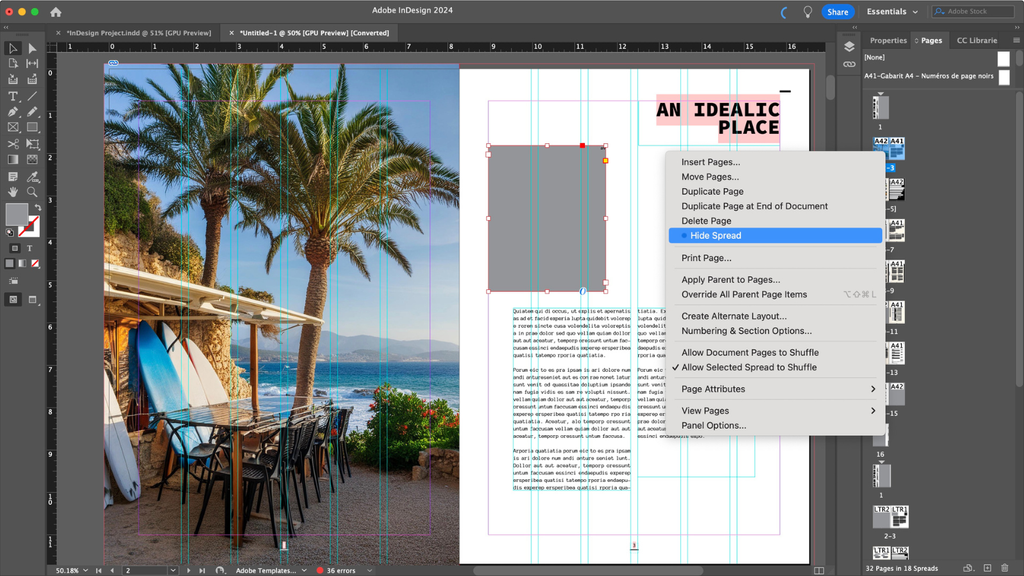Image resolution: width=1024 pixels, height=576 pixels.
Task: Select the Selection tool
Action: [x=14, y=47]
